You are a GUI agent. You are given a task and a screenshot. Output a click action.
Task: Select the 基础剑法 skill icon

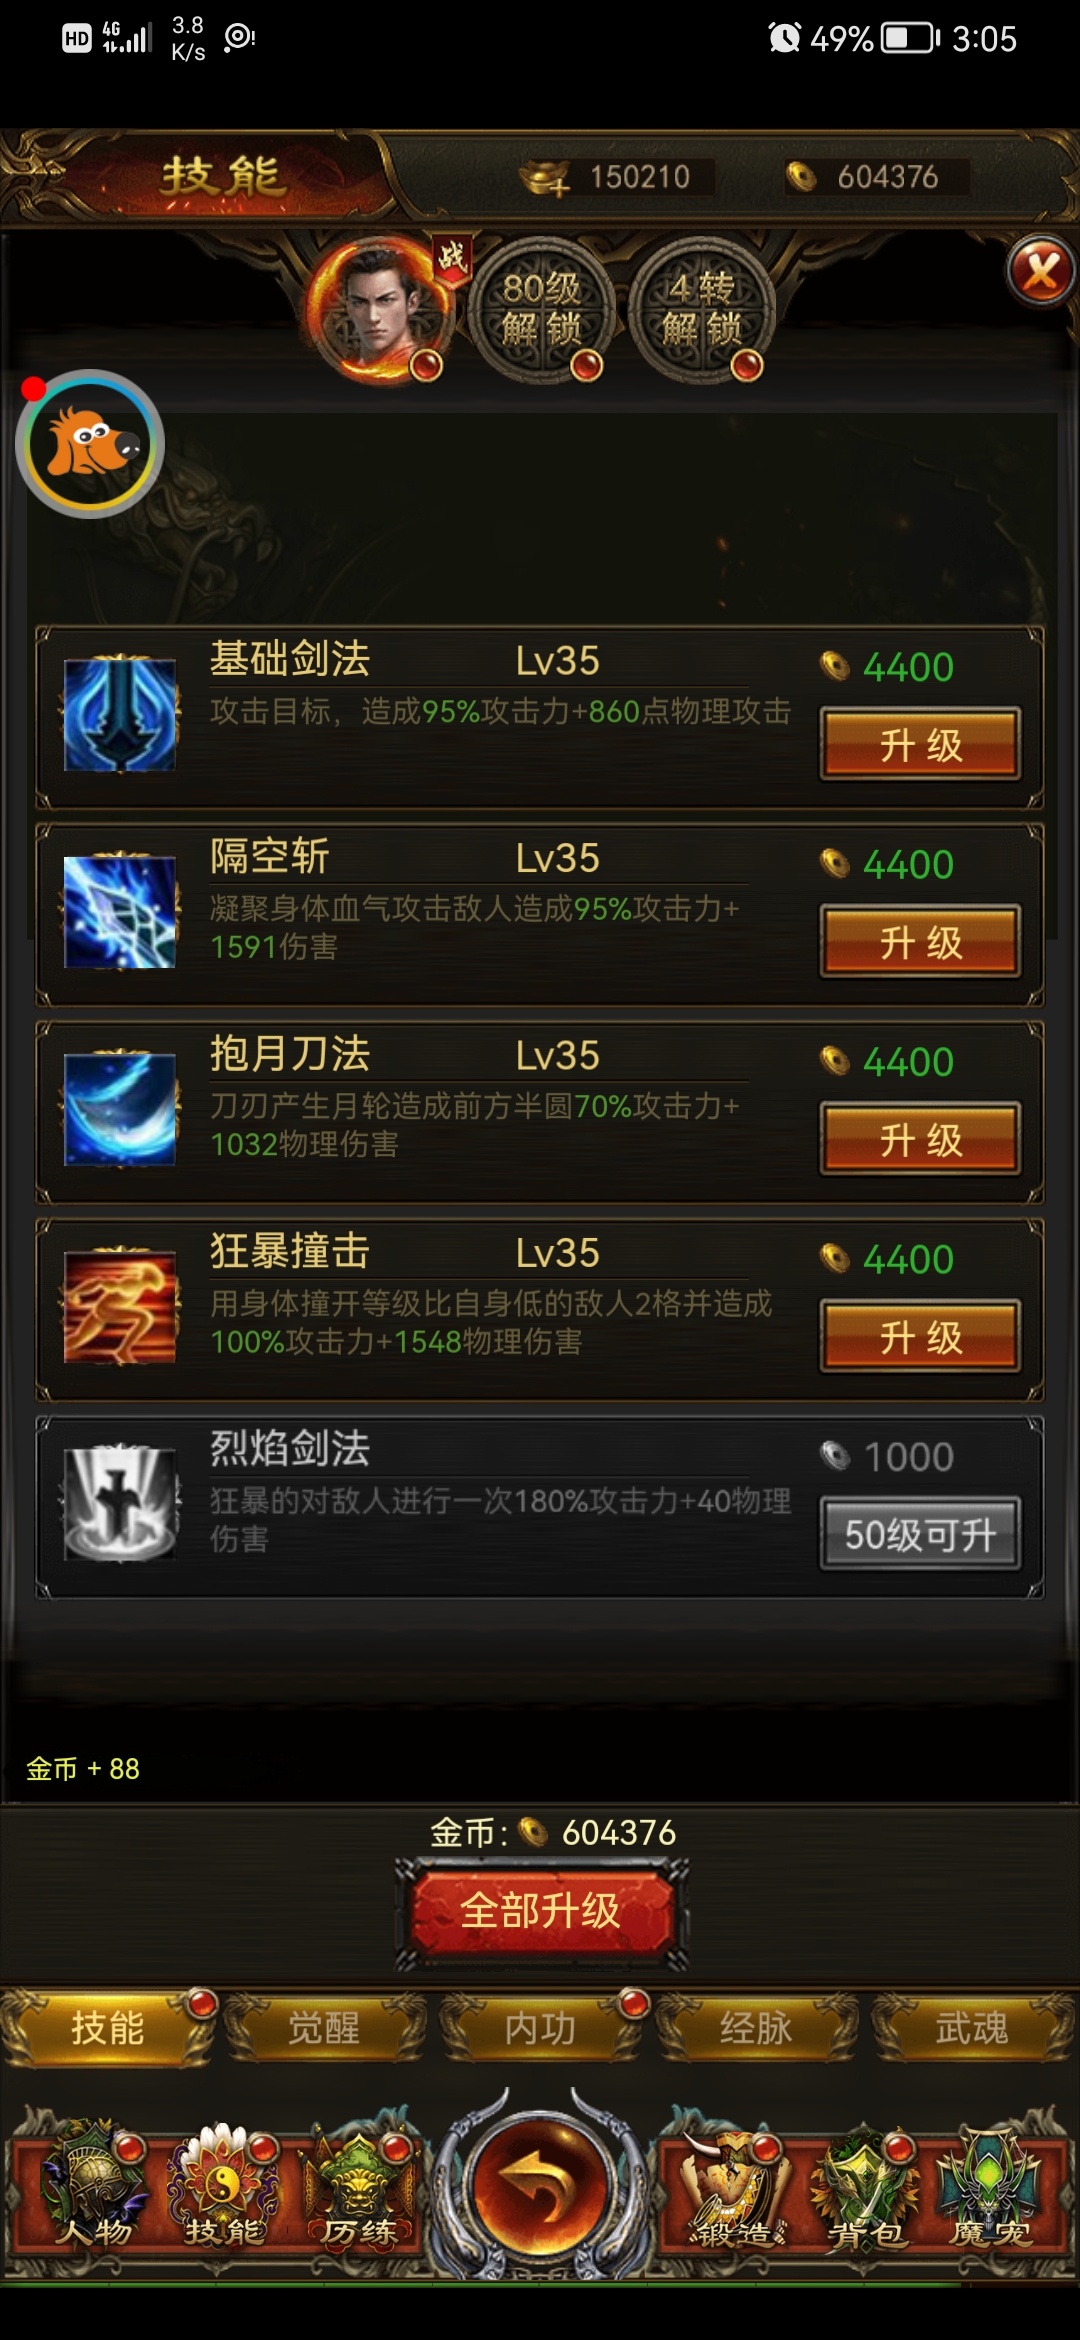(120, 714)
